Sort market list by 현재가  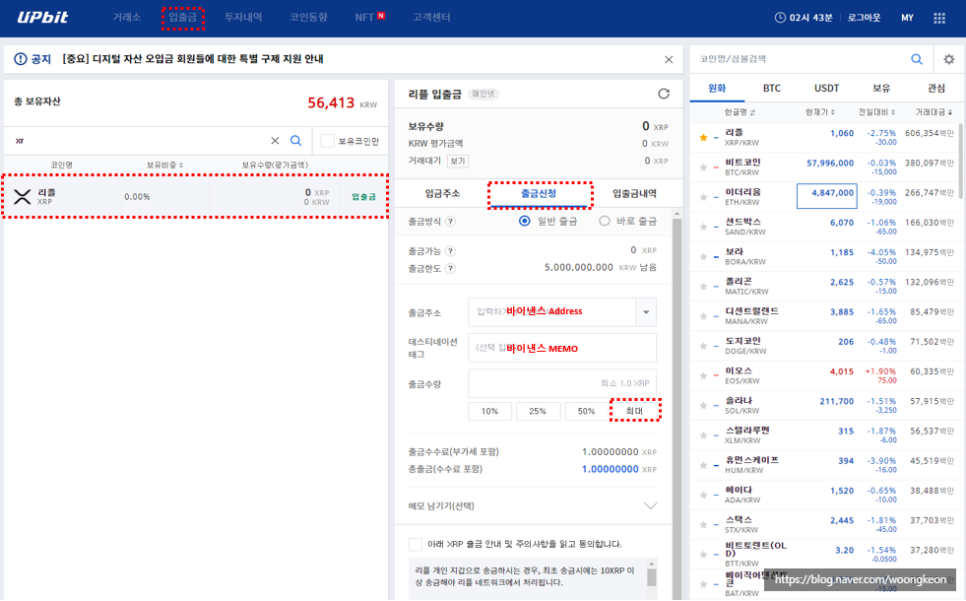pyautogui.click(x=820, y=112)
